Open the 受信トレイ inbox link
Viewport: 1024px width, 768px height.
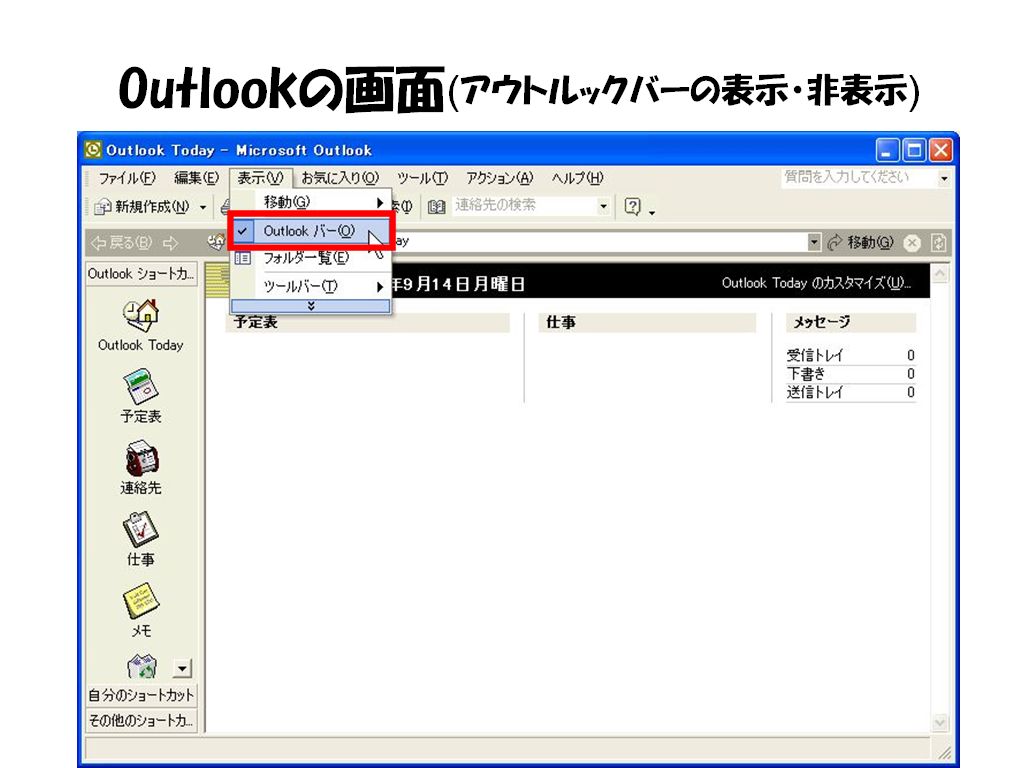click(x=814, y=355)
